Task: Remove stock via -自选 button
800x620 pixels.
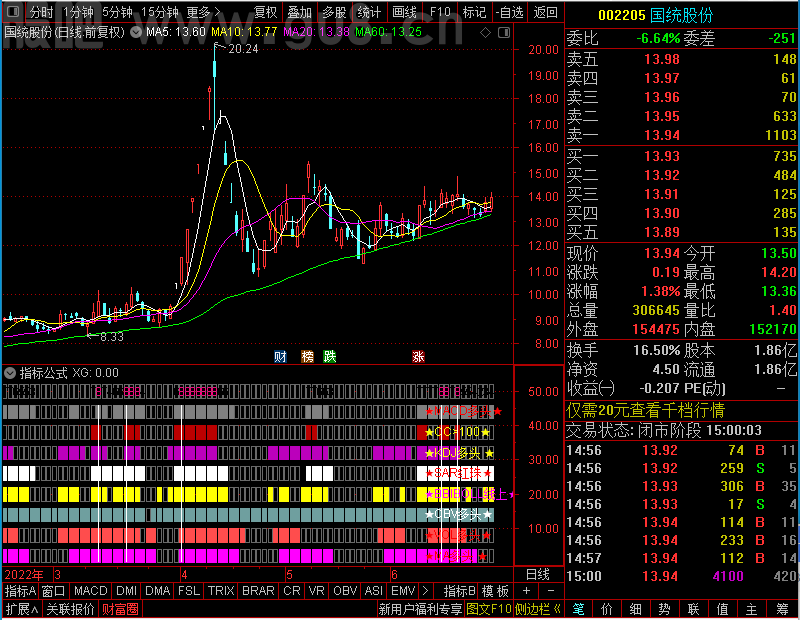Action: [x=509, y=12]
